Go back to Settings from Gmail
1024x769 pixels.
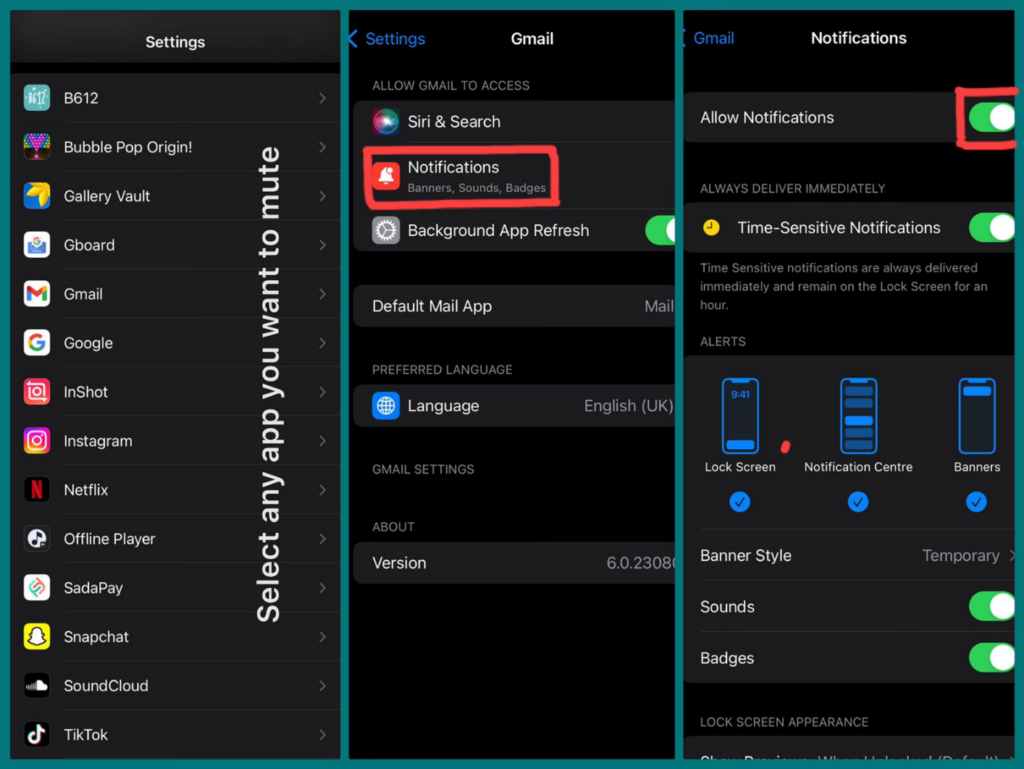[386, 38]
